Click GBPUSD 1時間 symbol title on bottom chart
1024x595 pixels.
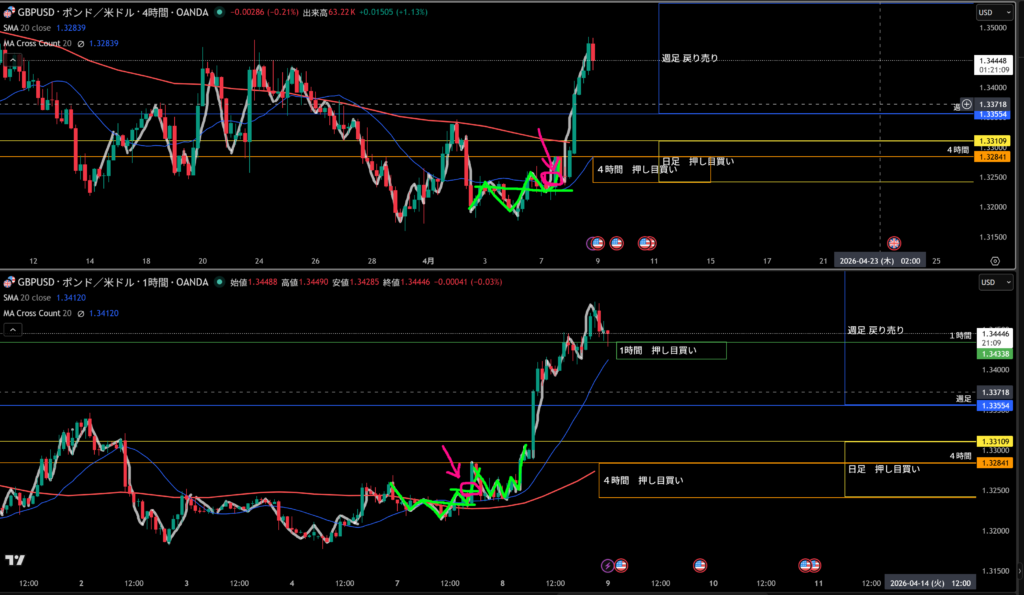[x=110, y=283]
